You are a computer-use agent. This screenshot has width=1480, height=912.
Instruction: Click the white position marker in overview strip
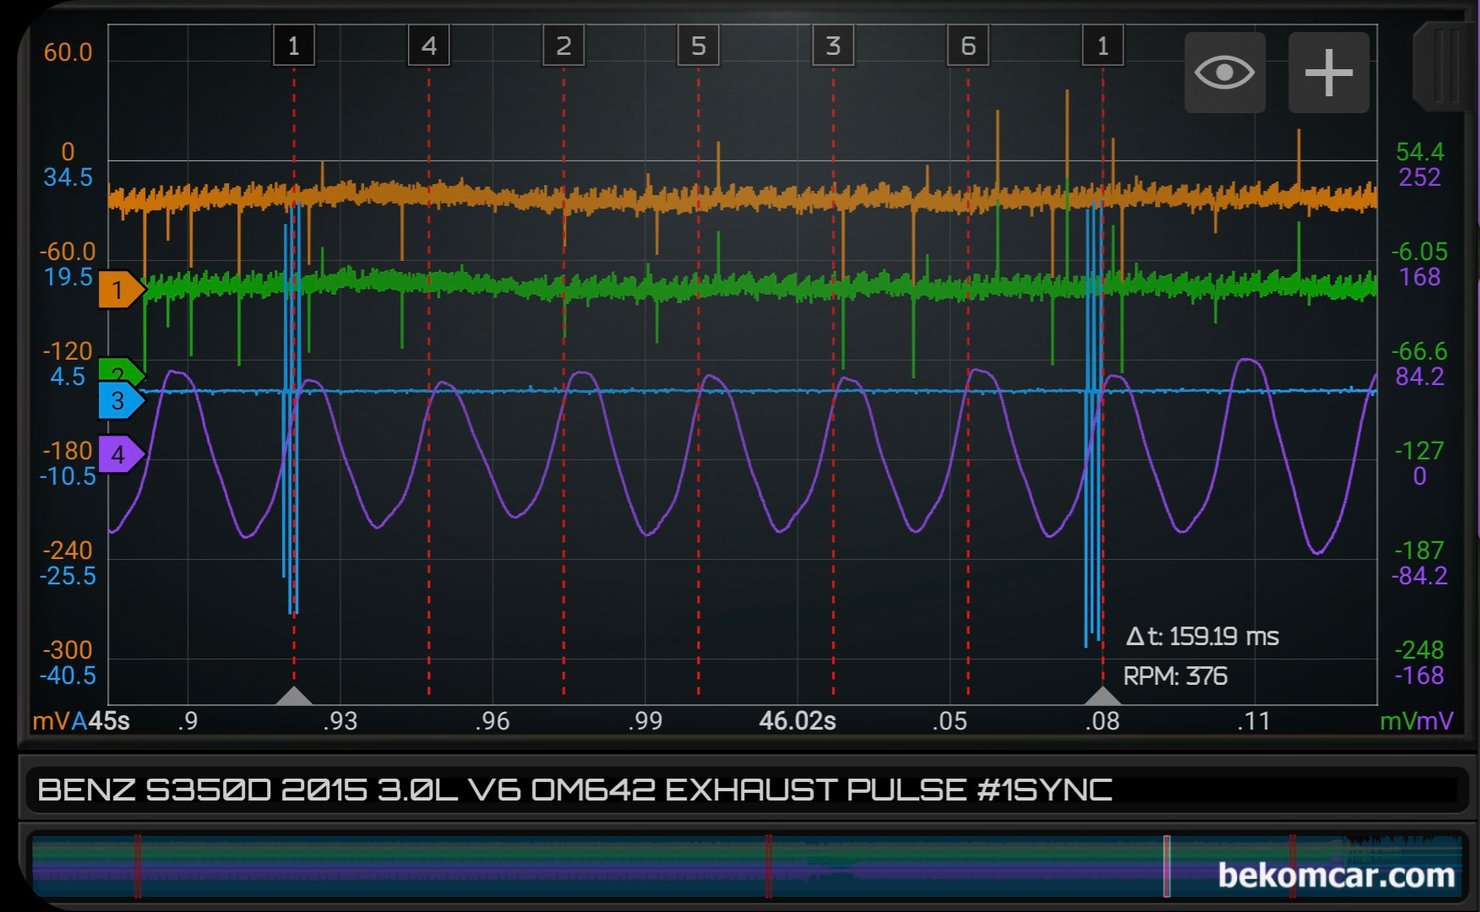[1166, 866]
